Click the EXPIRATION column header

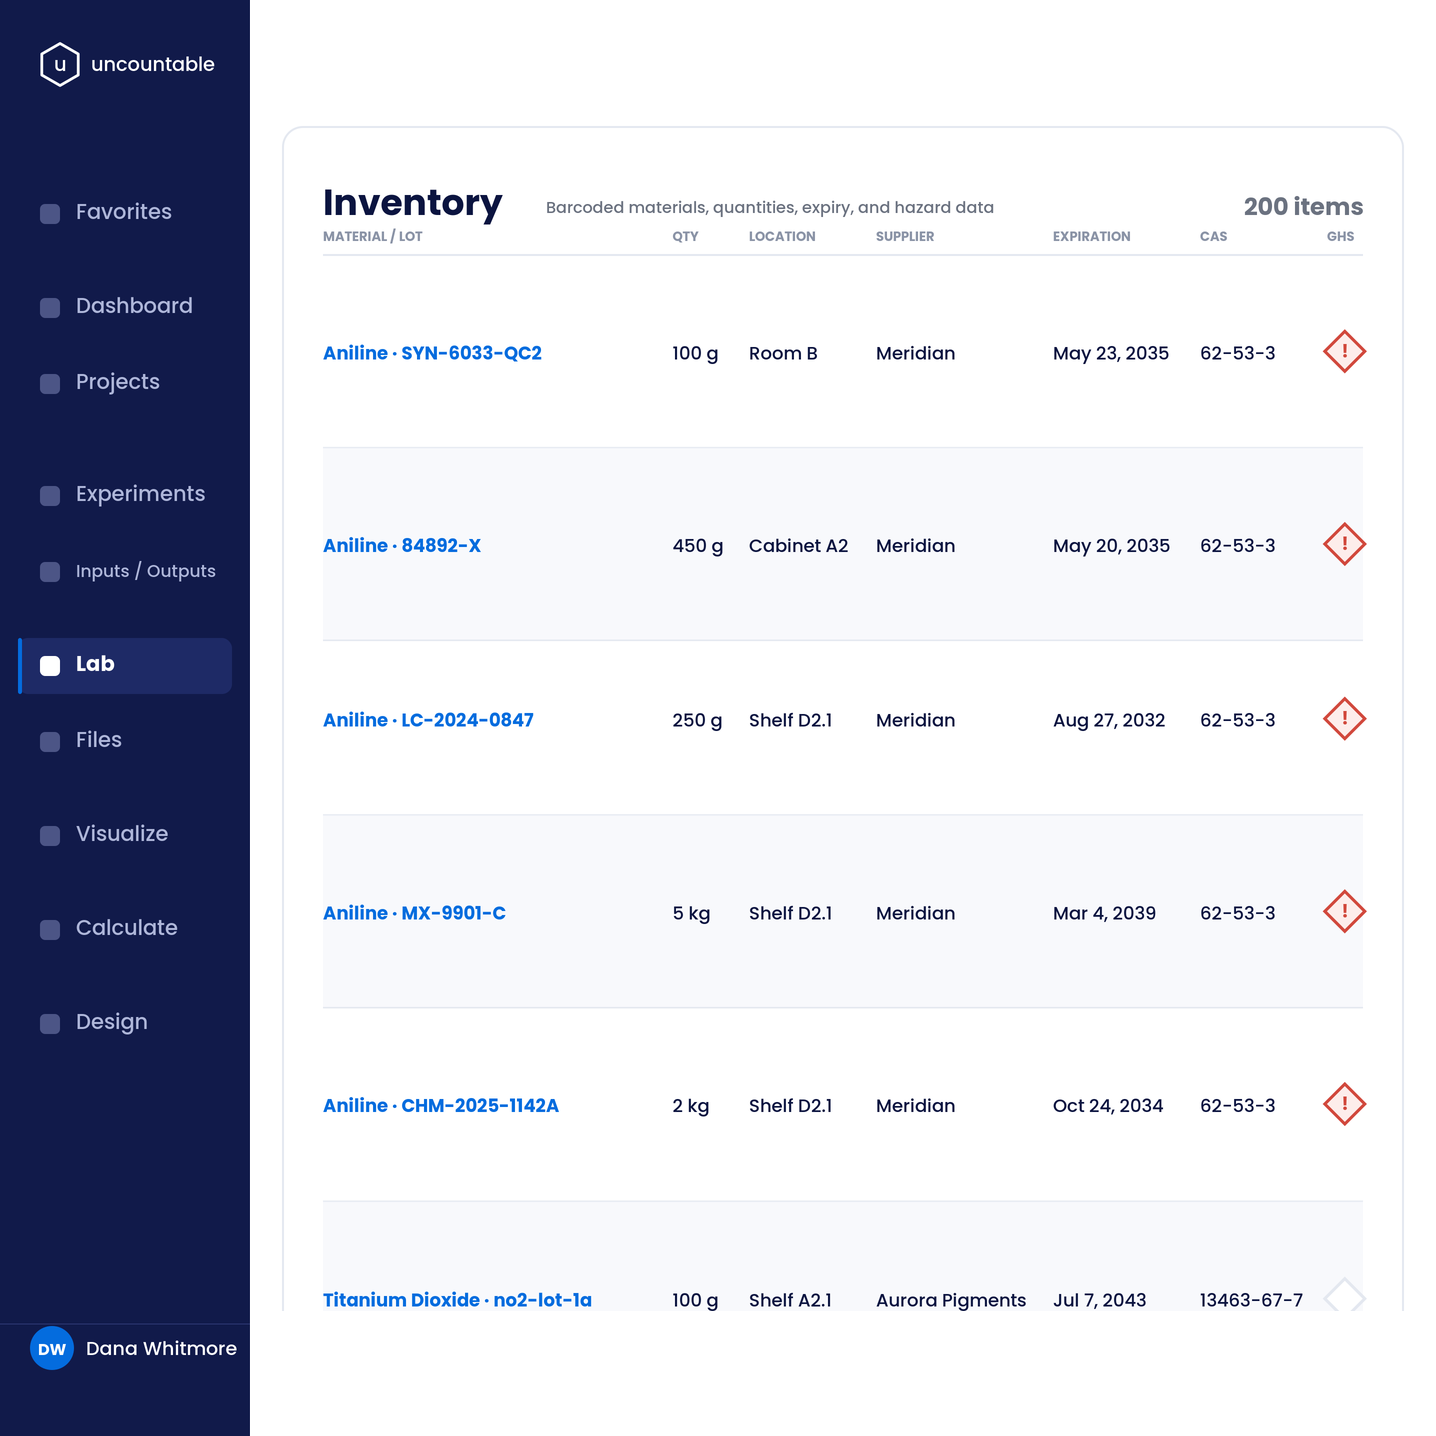coord(1092,237)
